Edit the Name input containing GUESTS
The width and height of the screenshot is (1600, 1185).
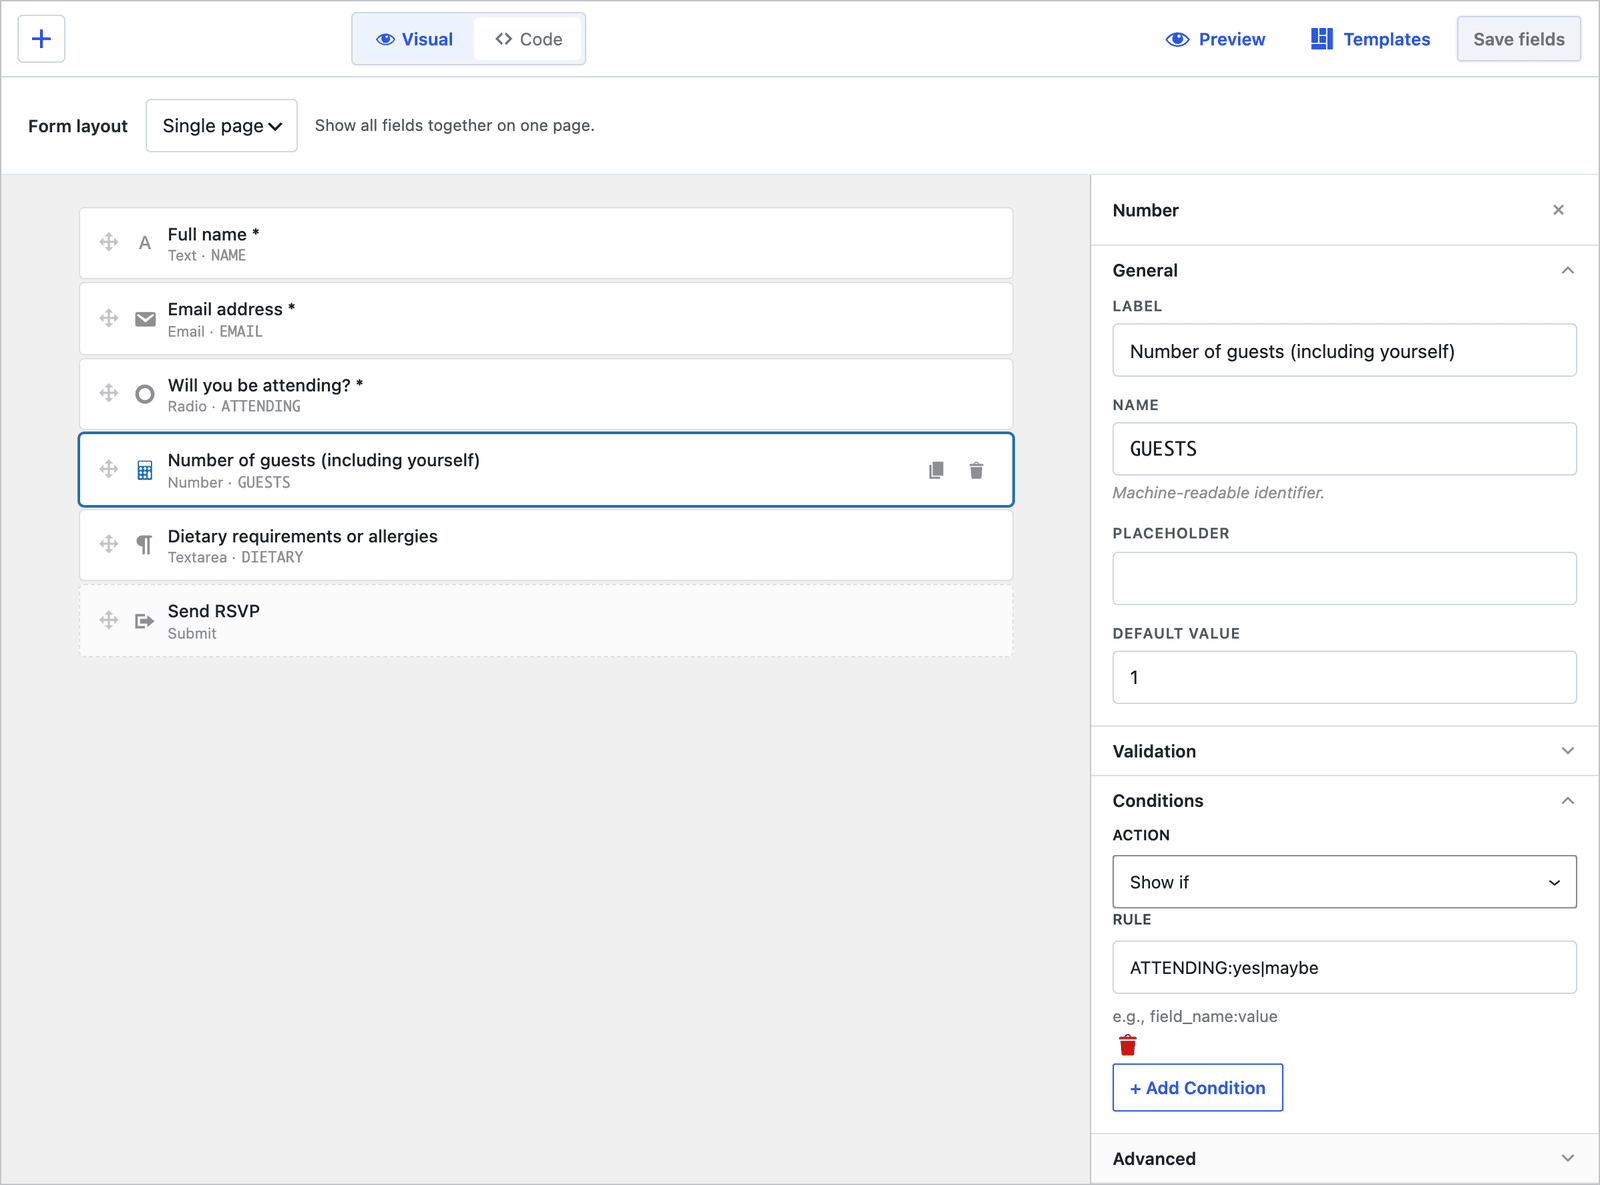[1344, 449]
